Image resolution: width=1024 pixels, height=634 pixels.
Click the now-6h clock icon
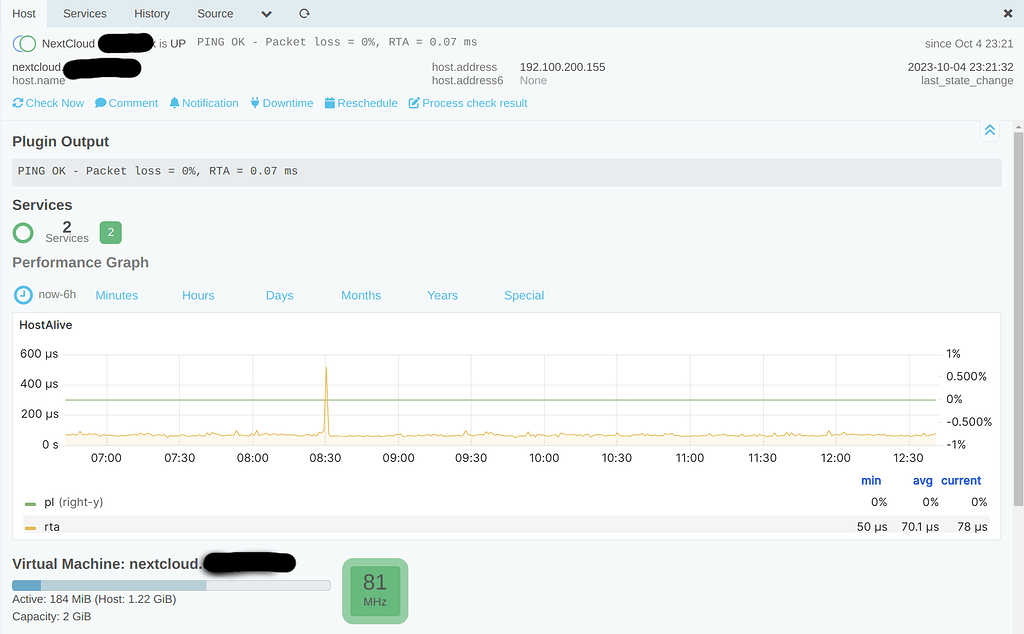coord(22,294)
